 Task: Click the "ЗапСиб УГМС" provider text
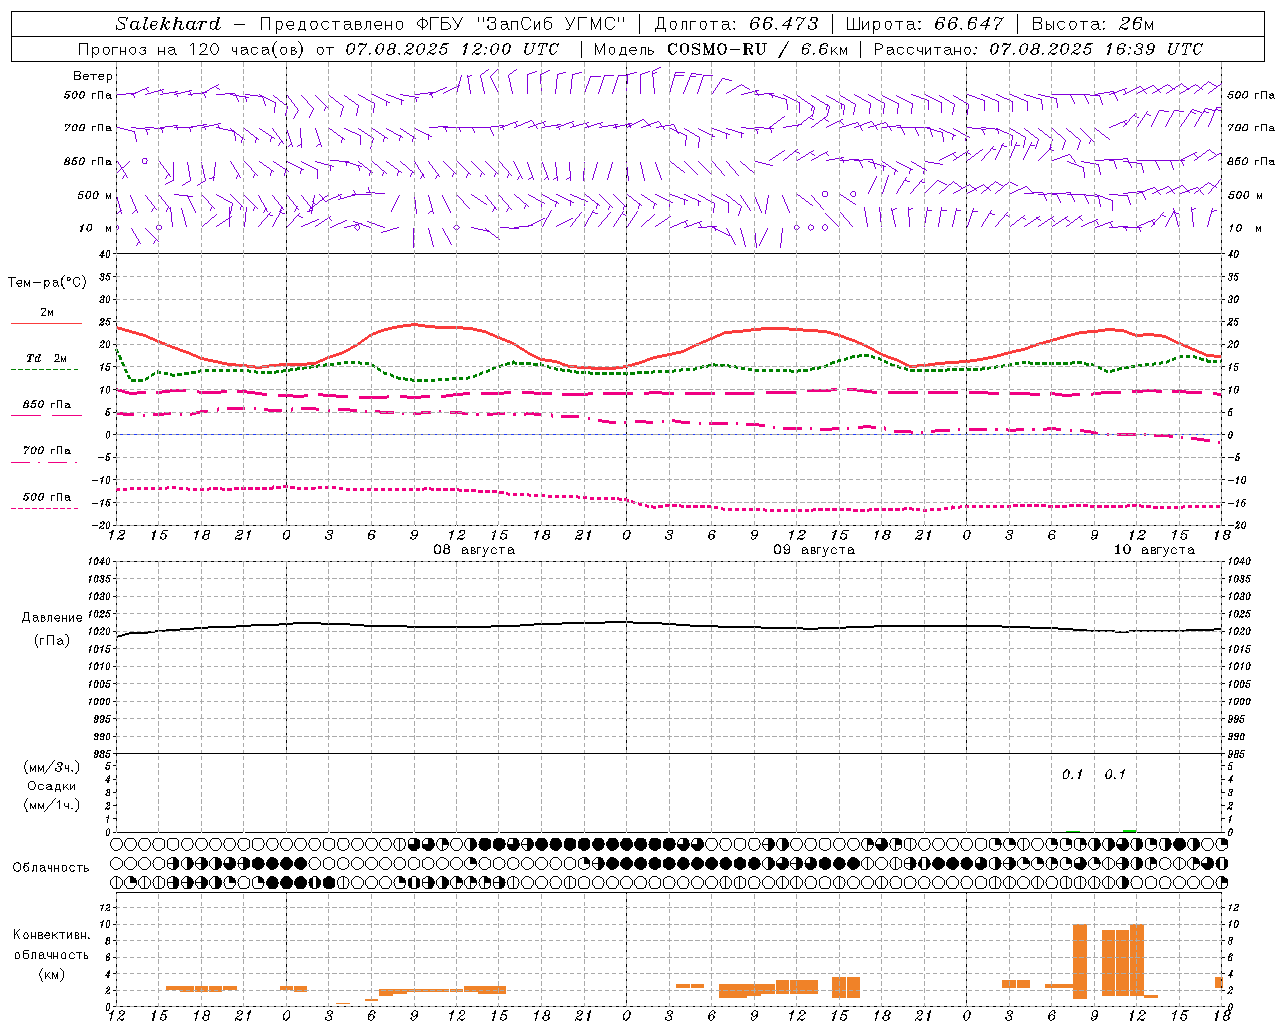[553, 24]
